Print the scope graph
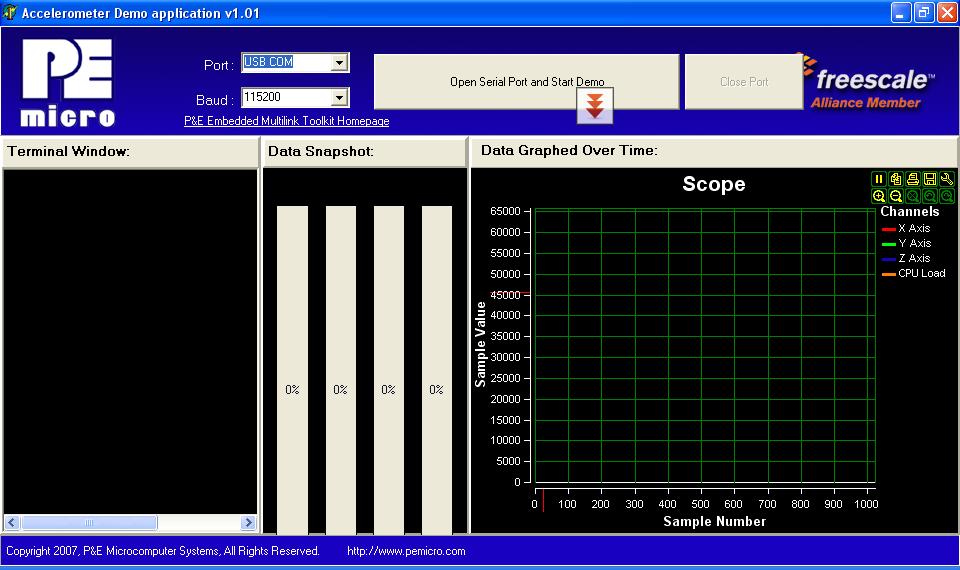The width and height of the screenshot is (960, 570). pyautogui.click(x=912, y=179)
